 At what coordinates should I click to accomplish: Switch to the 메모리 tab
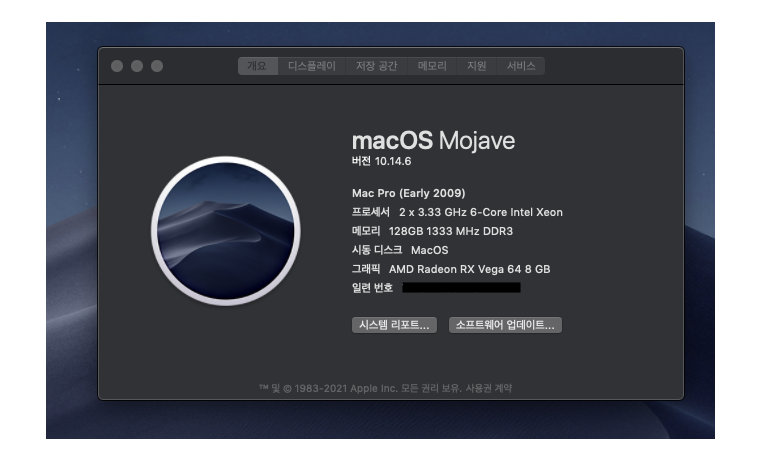tap(432, 66)
